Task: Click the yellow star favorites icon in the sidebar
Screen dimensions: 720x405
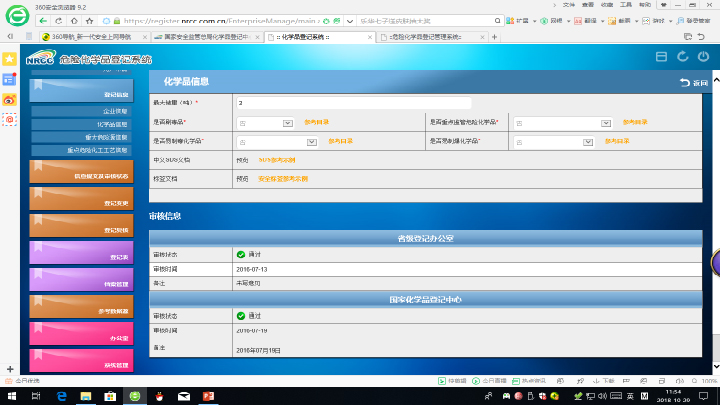Action: (9, 59)
